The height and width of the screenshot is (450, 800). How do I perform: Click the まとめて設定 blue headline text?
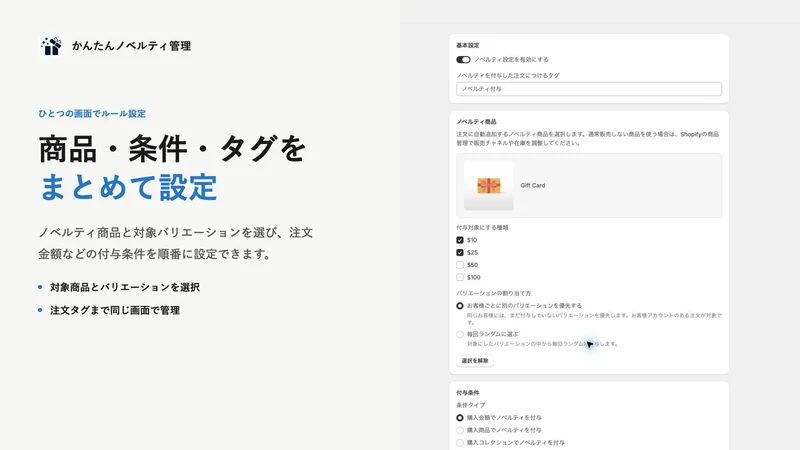(x=128, y=187)
